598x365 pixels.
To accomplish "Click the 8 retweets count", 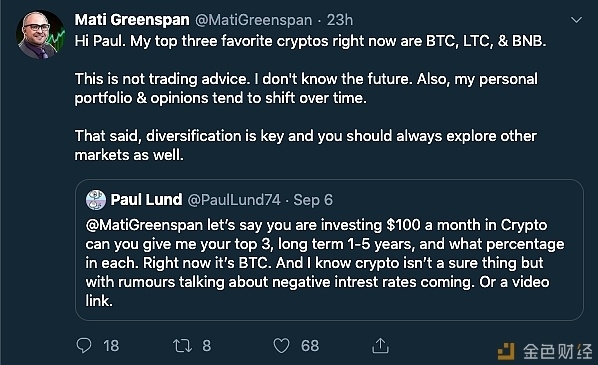I will coord(207,346).
